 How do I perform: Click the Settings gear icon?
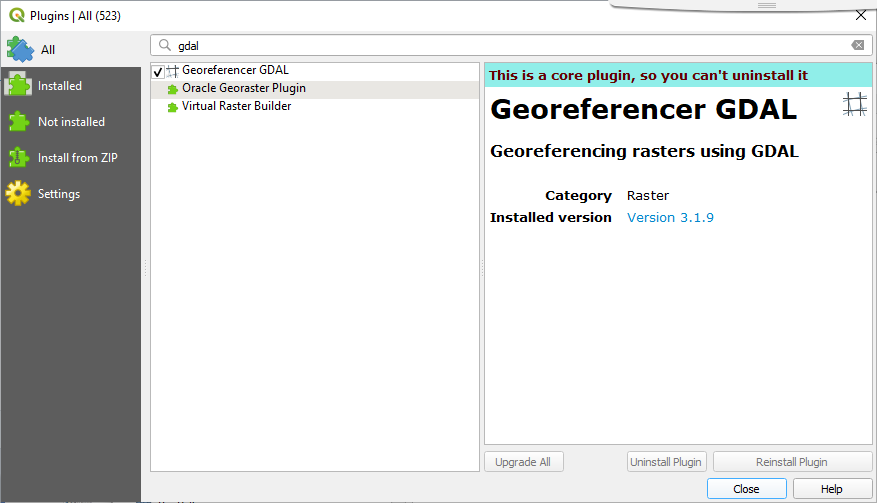(x=18, y=193)
